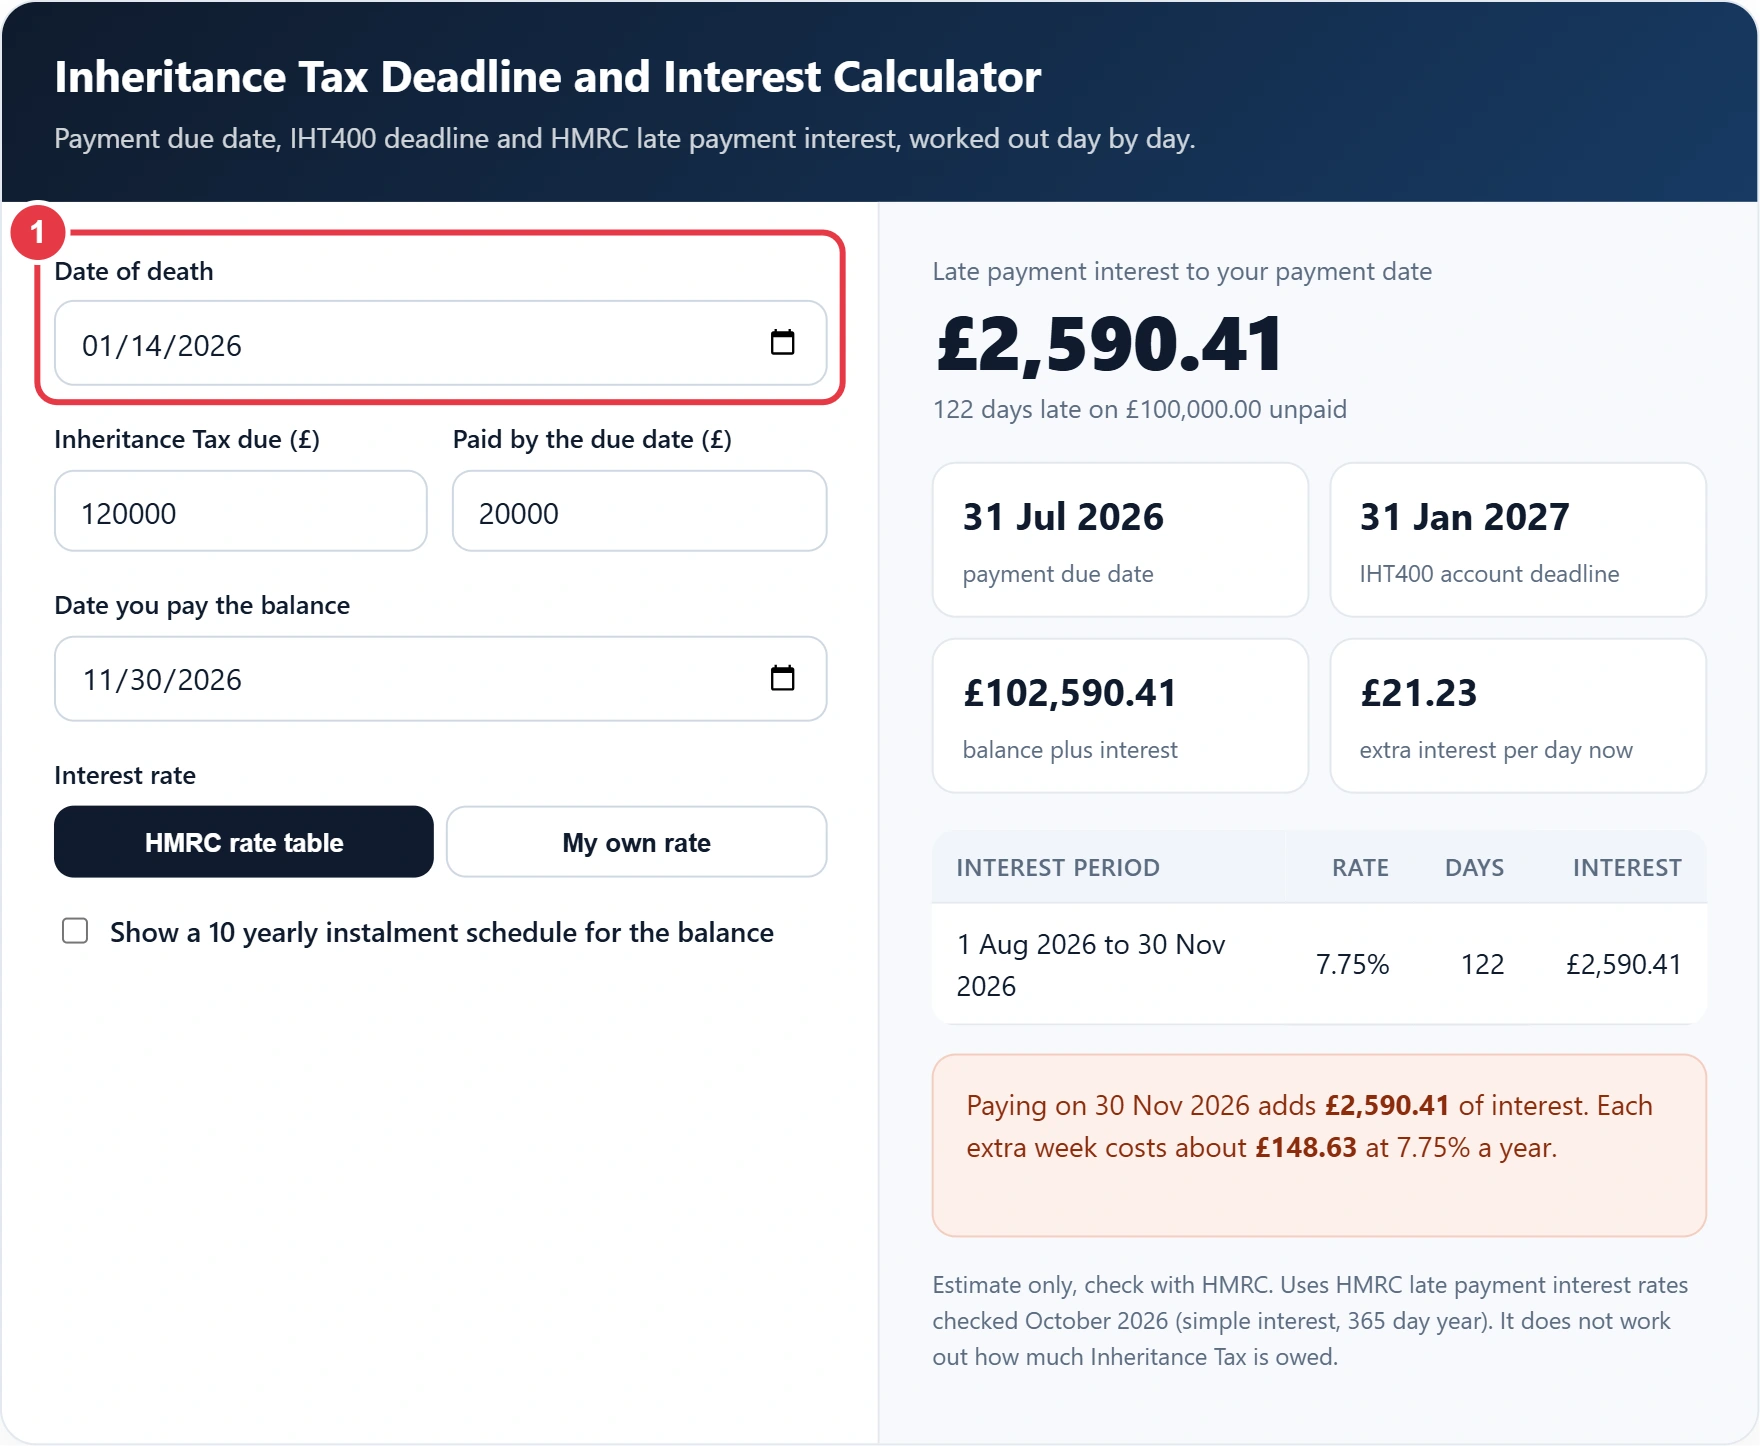Screen dimensions: 1760x1446
Task: Switch to My own rate
Action: 636,842
